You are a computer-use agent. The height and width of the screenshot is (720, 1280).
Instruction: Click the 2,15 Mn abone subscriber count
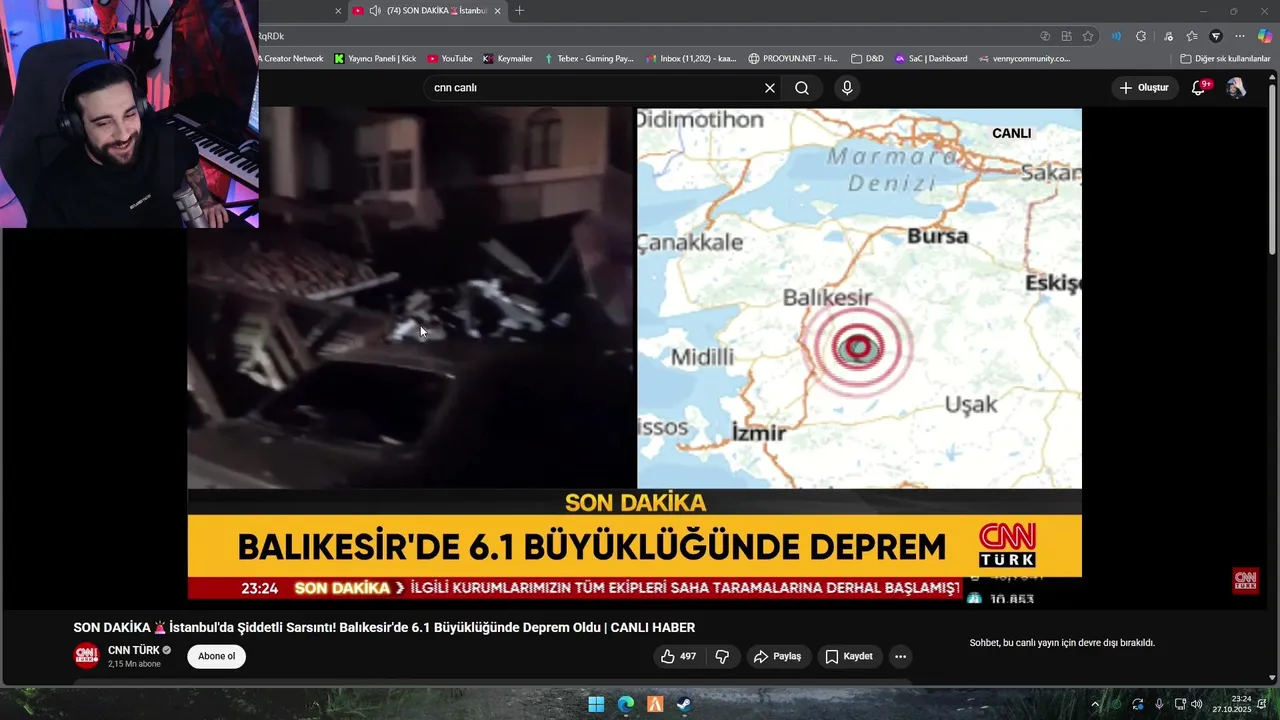[x=134, y=664]
